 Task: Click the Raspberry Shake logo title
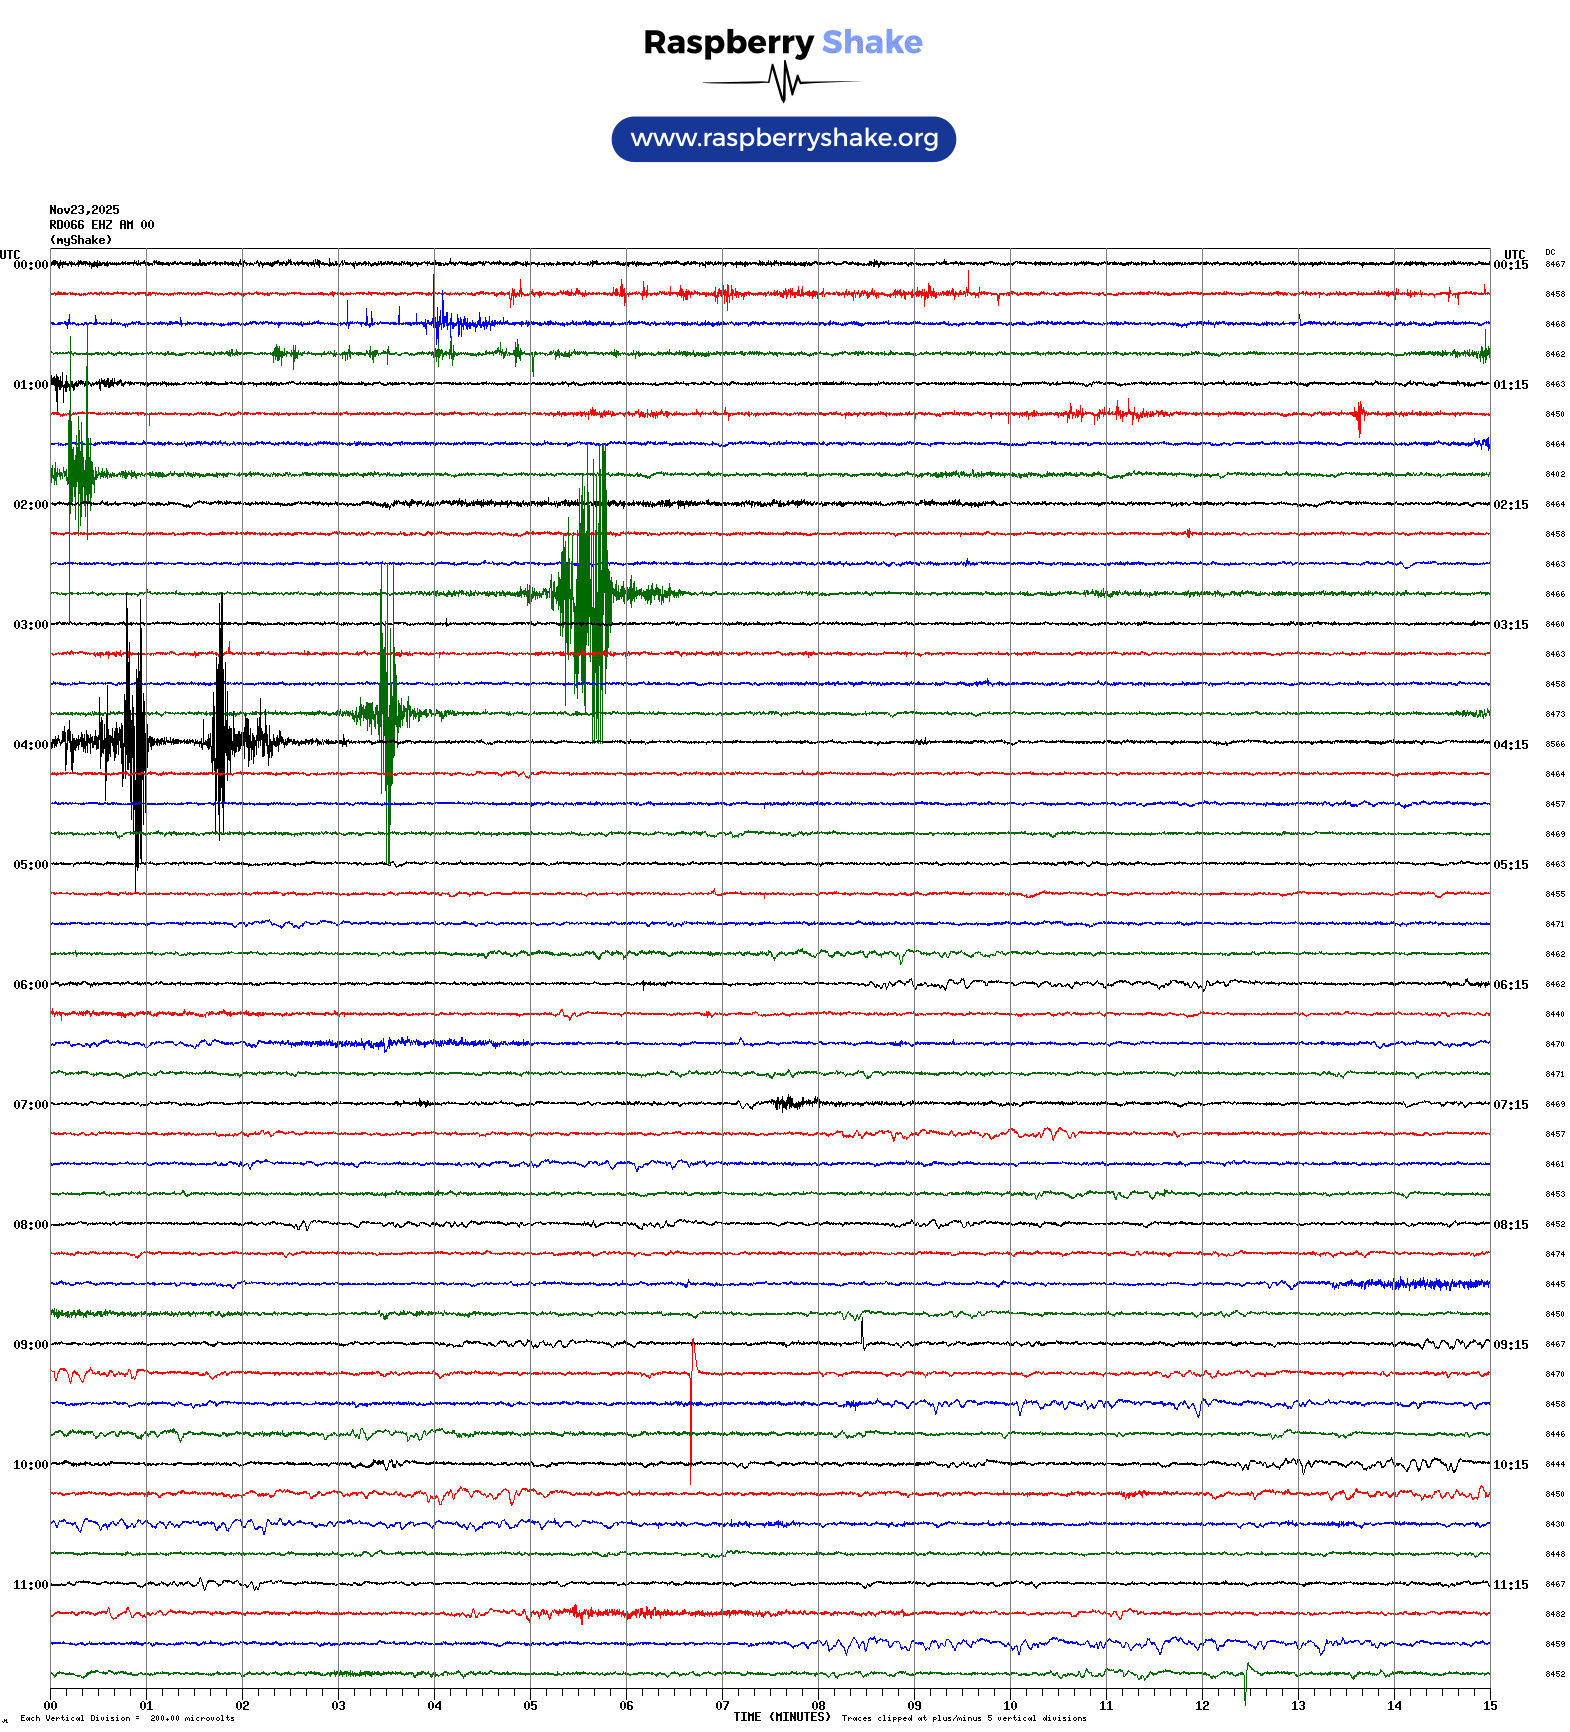tap(783, 42)
